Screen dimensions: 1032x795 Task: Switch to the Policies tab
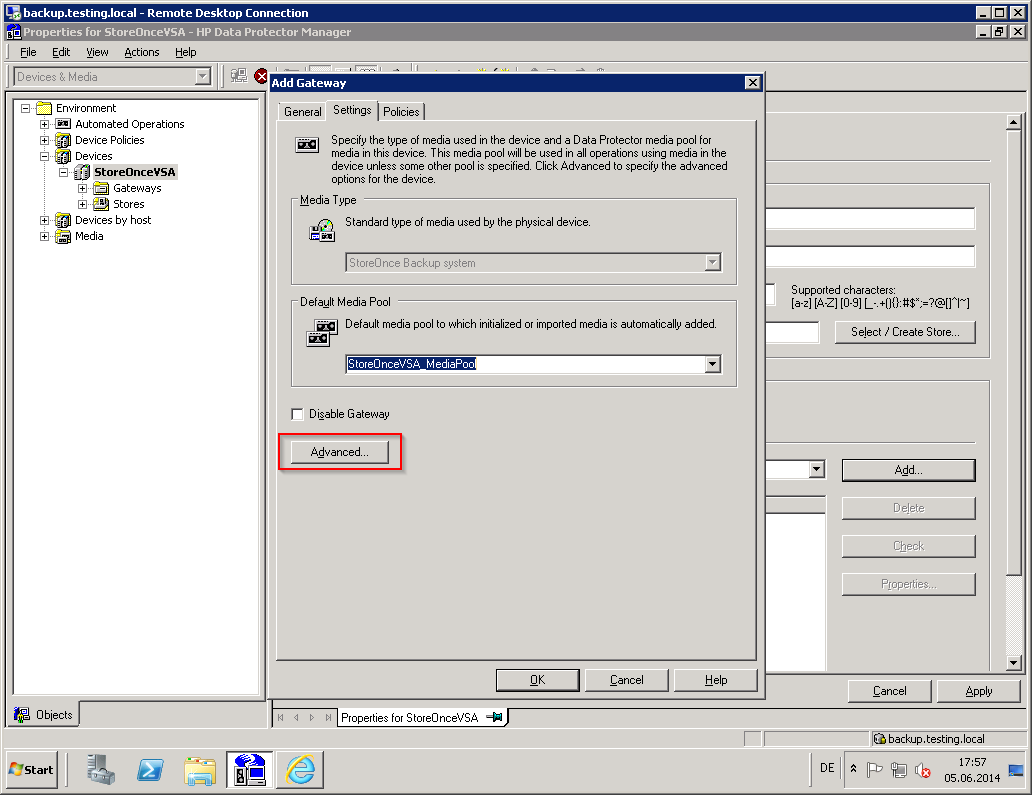(x=401, y=112)
